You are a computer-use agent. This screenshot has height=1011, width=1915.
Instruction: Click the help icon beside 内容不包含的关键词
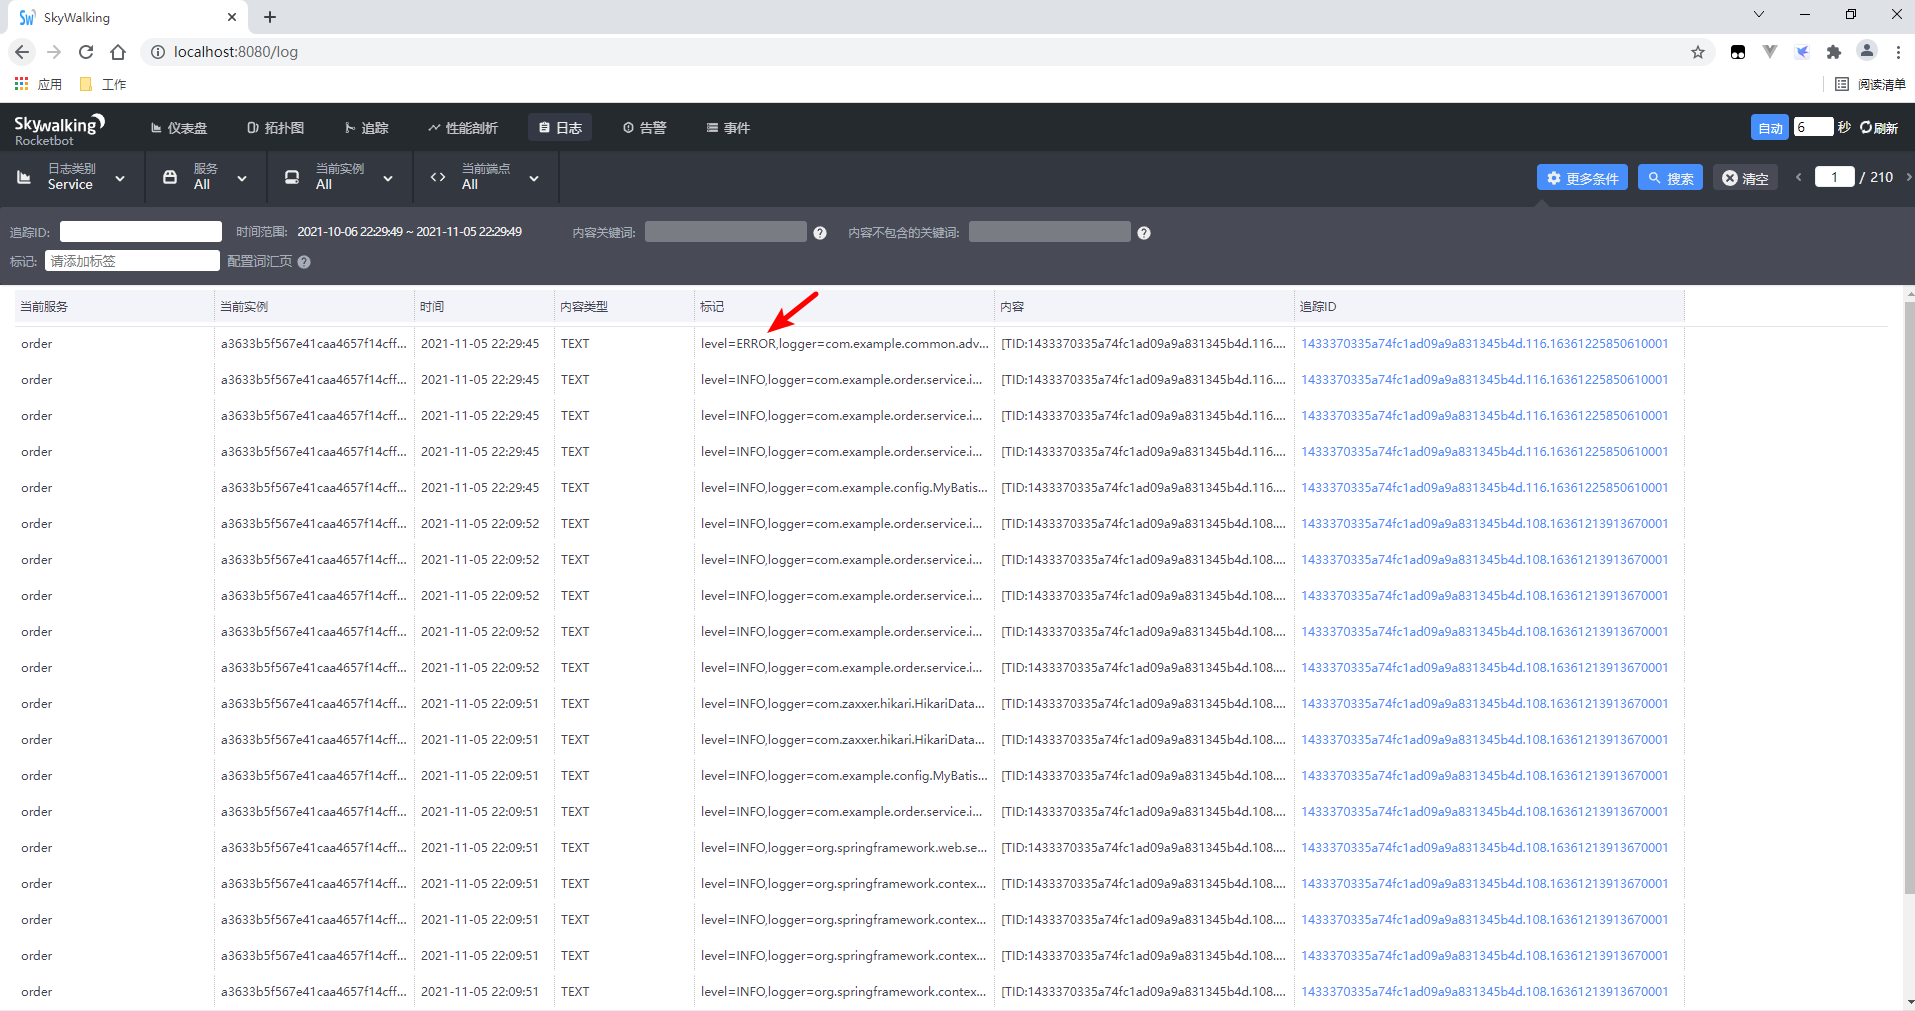[1144, 233]
